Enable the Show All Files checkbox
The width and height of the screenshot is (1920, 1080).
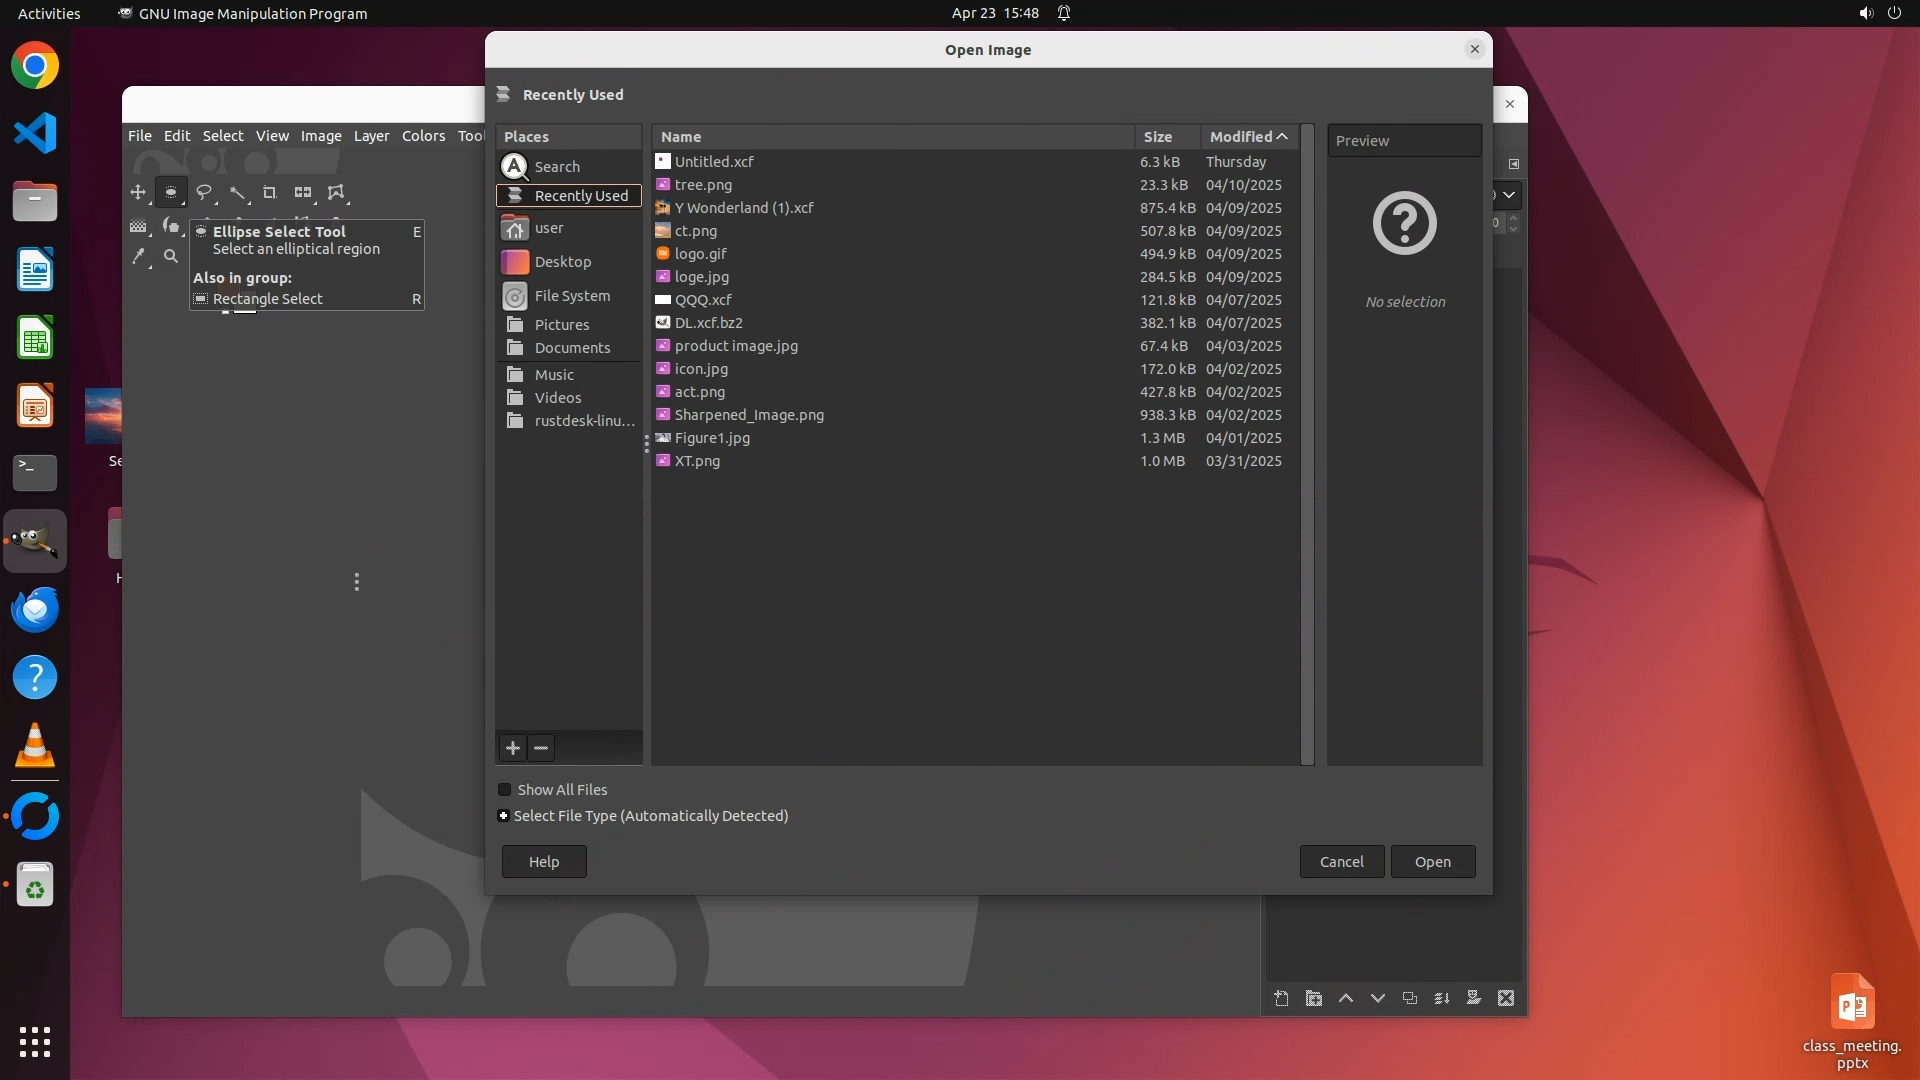point(505,790)
